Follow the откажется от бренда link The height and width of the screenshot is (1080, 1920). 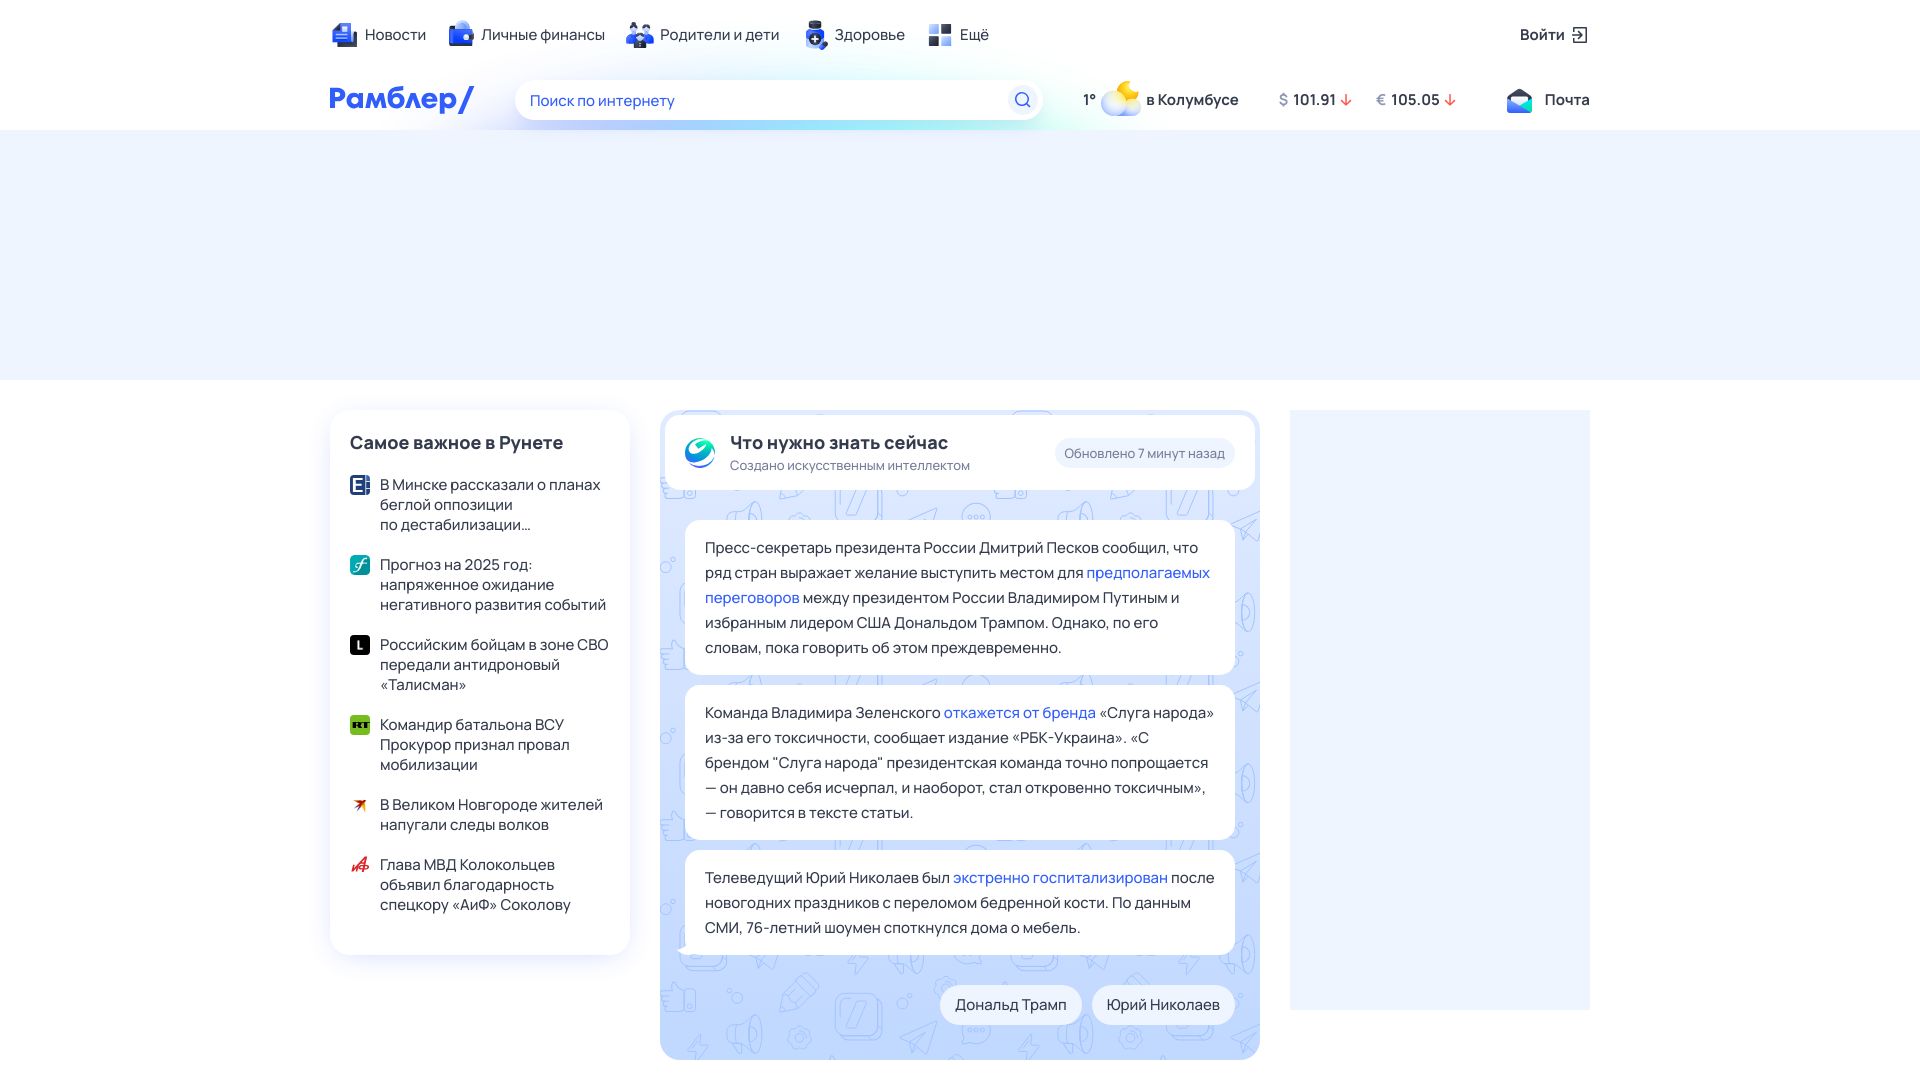pos(1019,713)
